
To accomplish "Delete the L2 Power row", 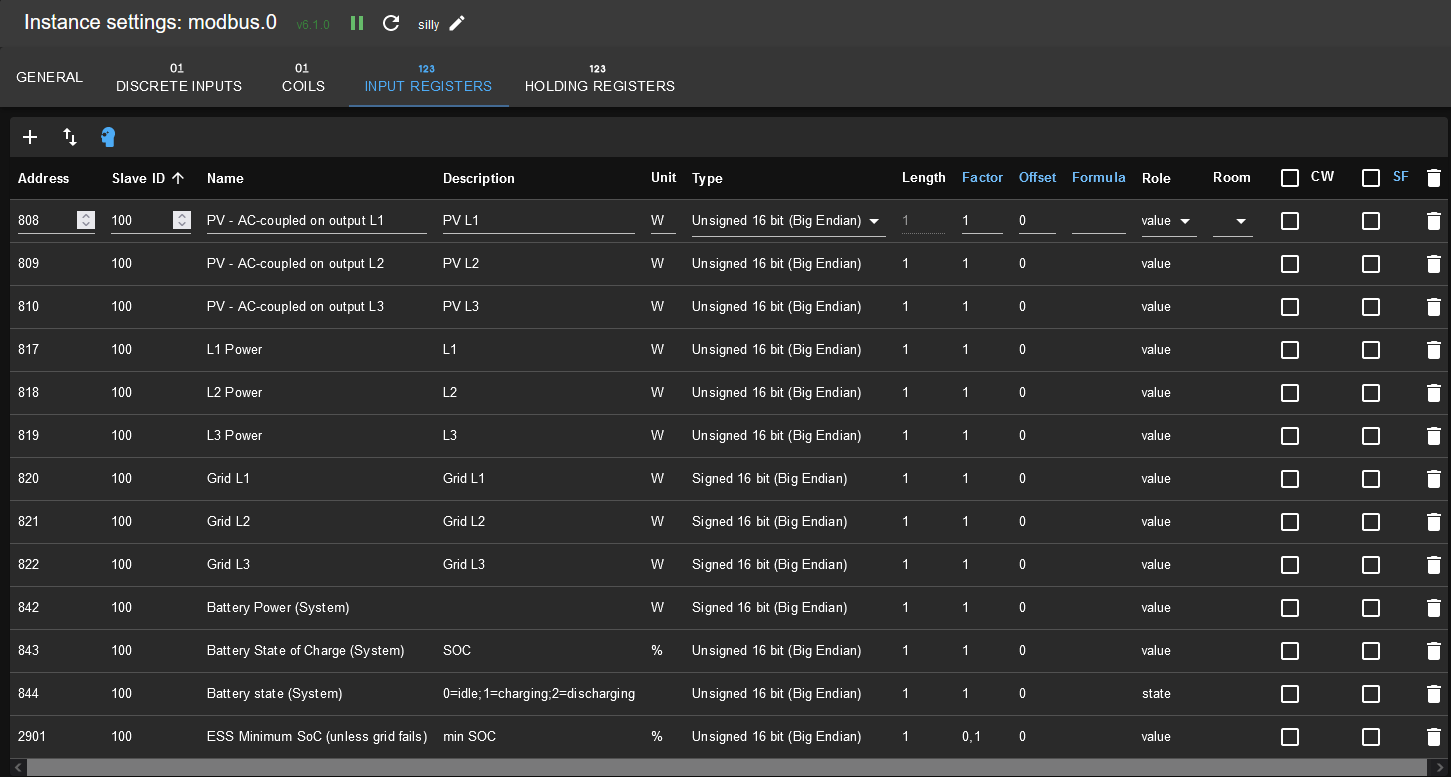I will click(x=1434, y=393).
